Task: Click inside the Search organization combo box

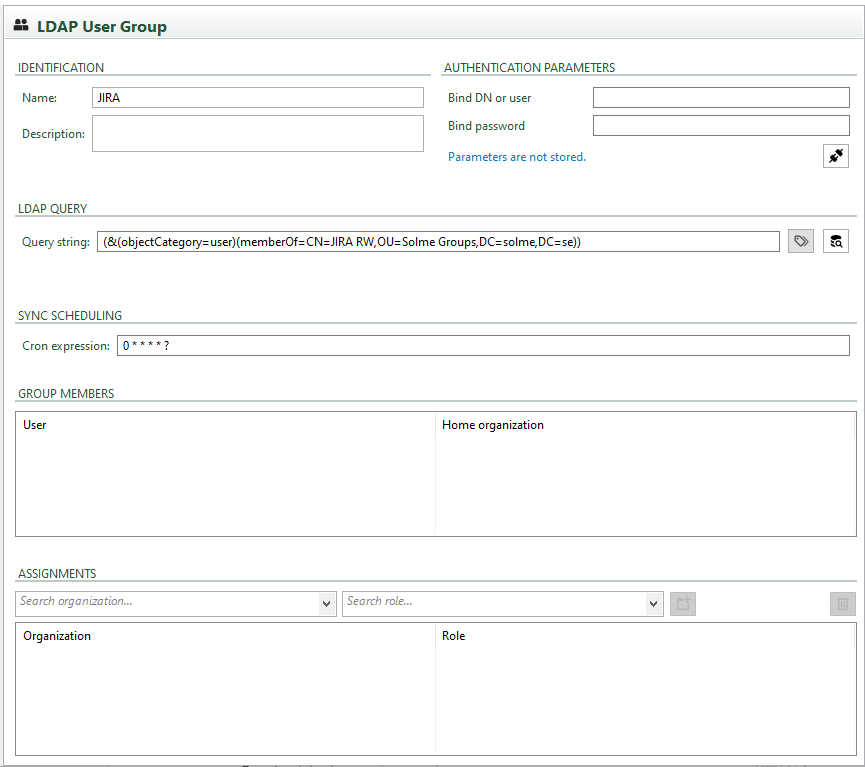Action: coord(167,603)
